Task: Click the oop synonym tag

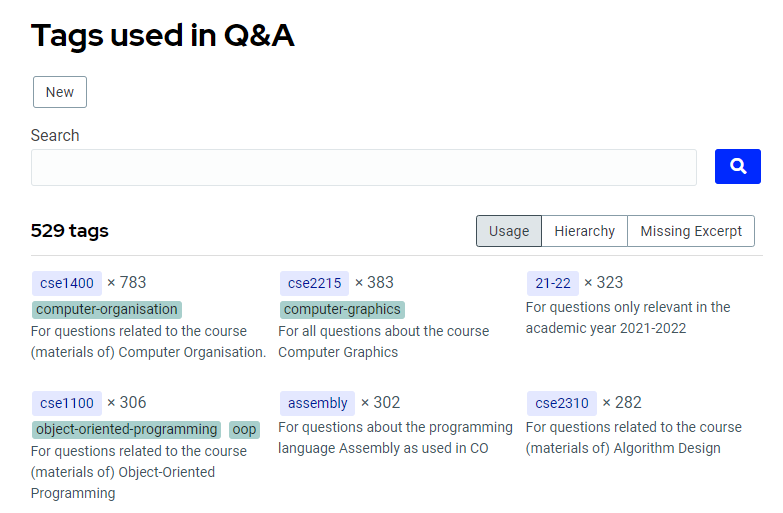Action: pyautogui.click(x=244, y=429)
